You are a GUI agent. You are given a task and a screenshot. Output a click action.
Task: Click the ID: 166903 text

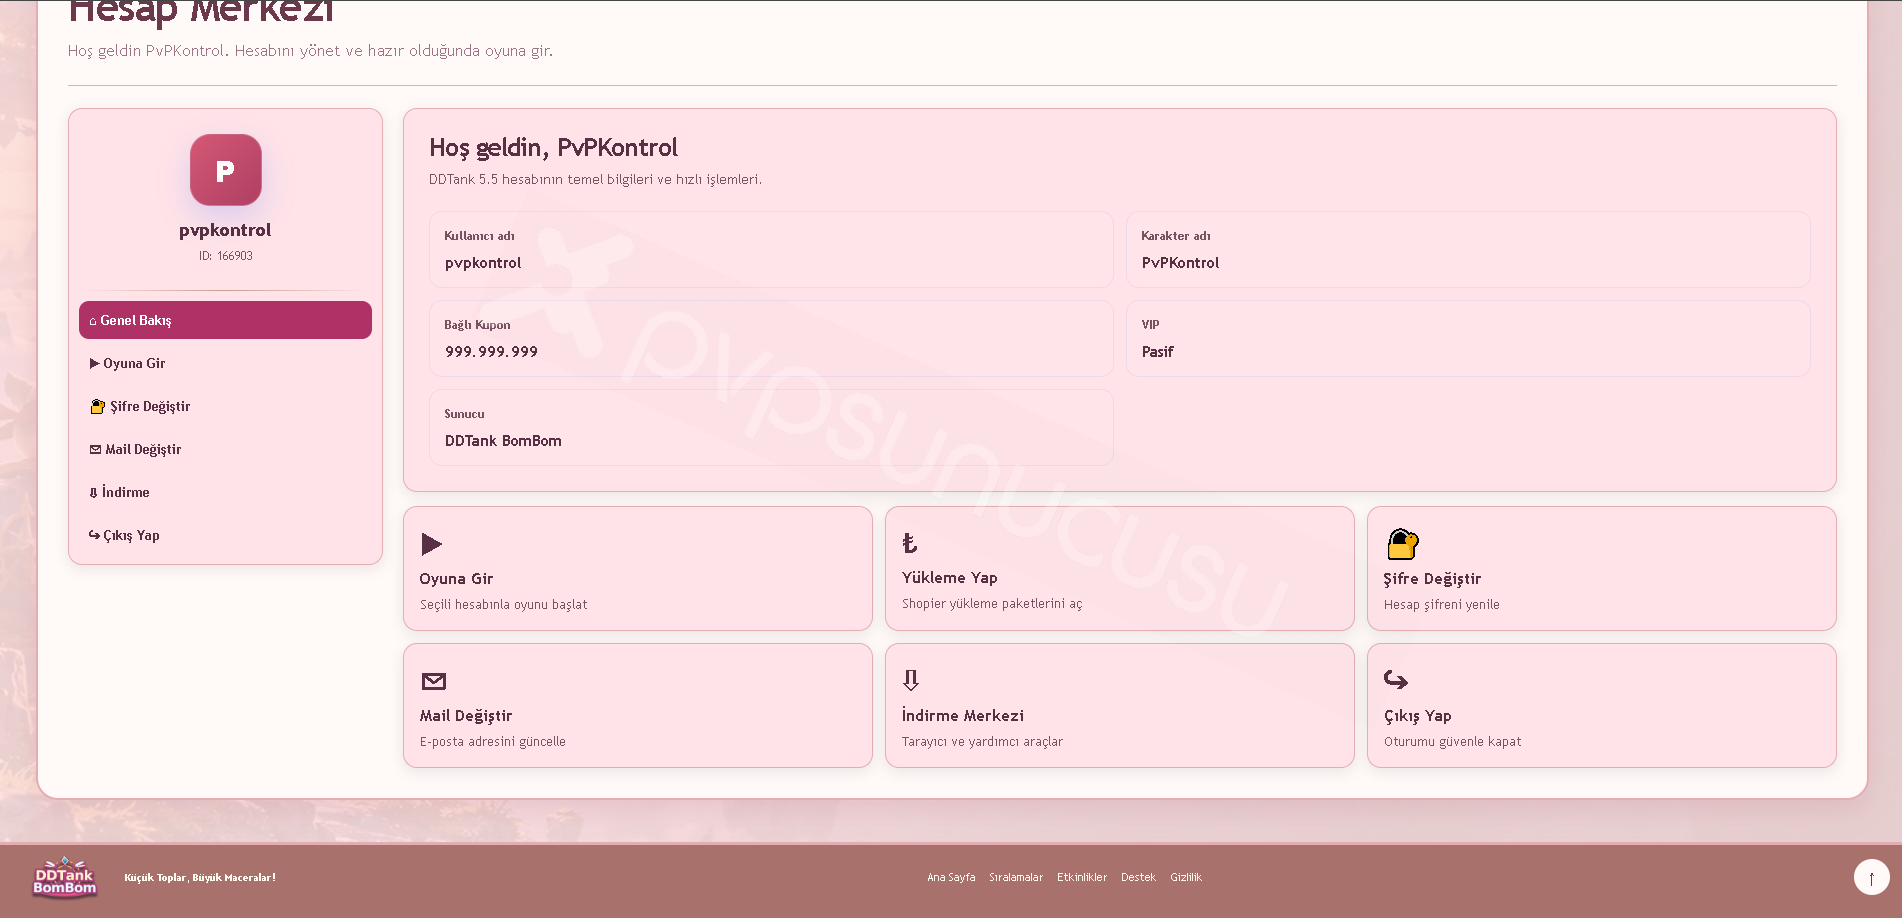(x=226, y=256)
